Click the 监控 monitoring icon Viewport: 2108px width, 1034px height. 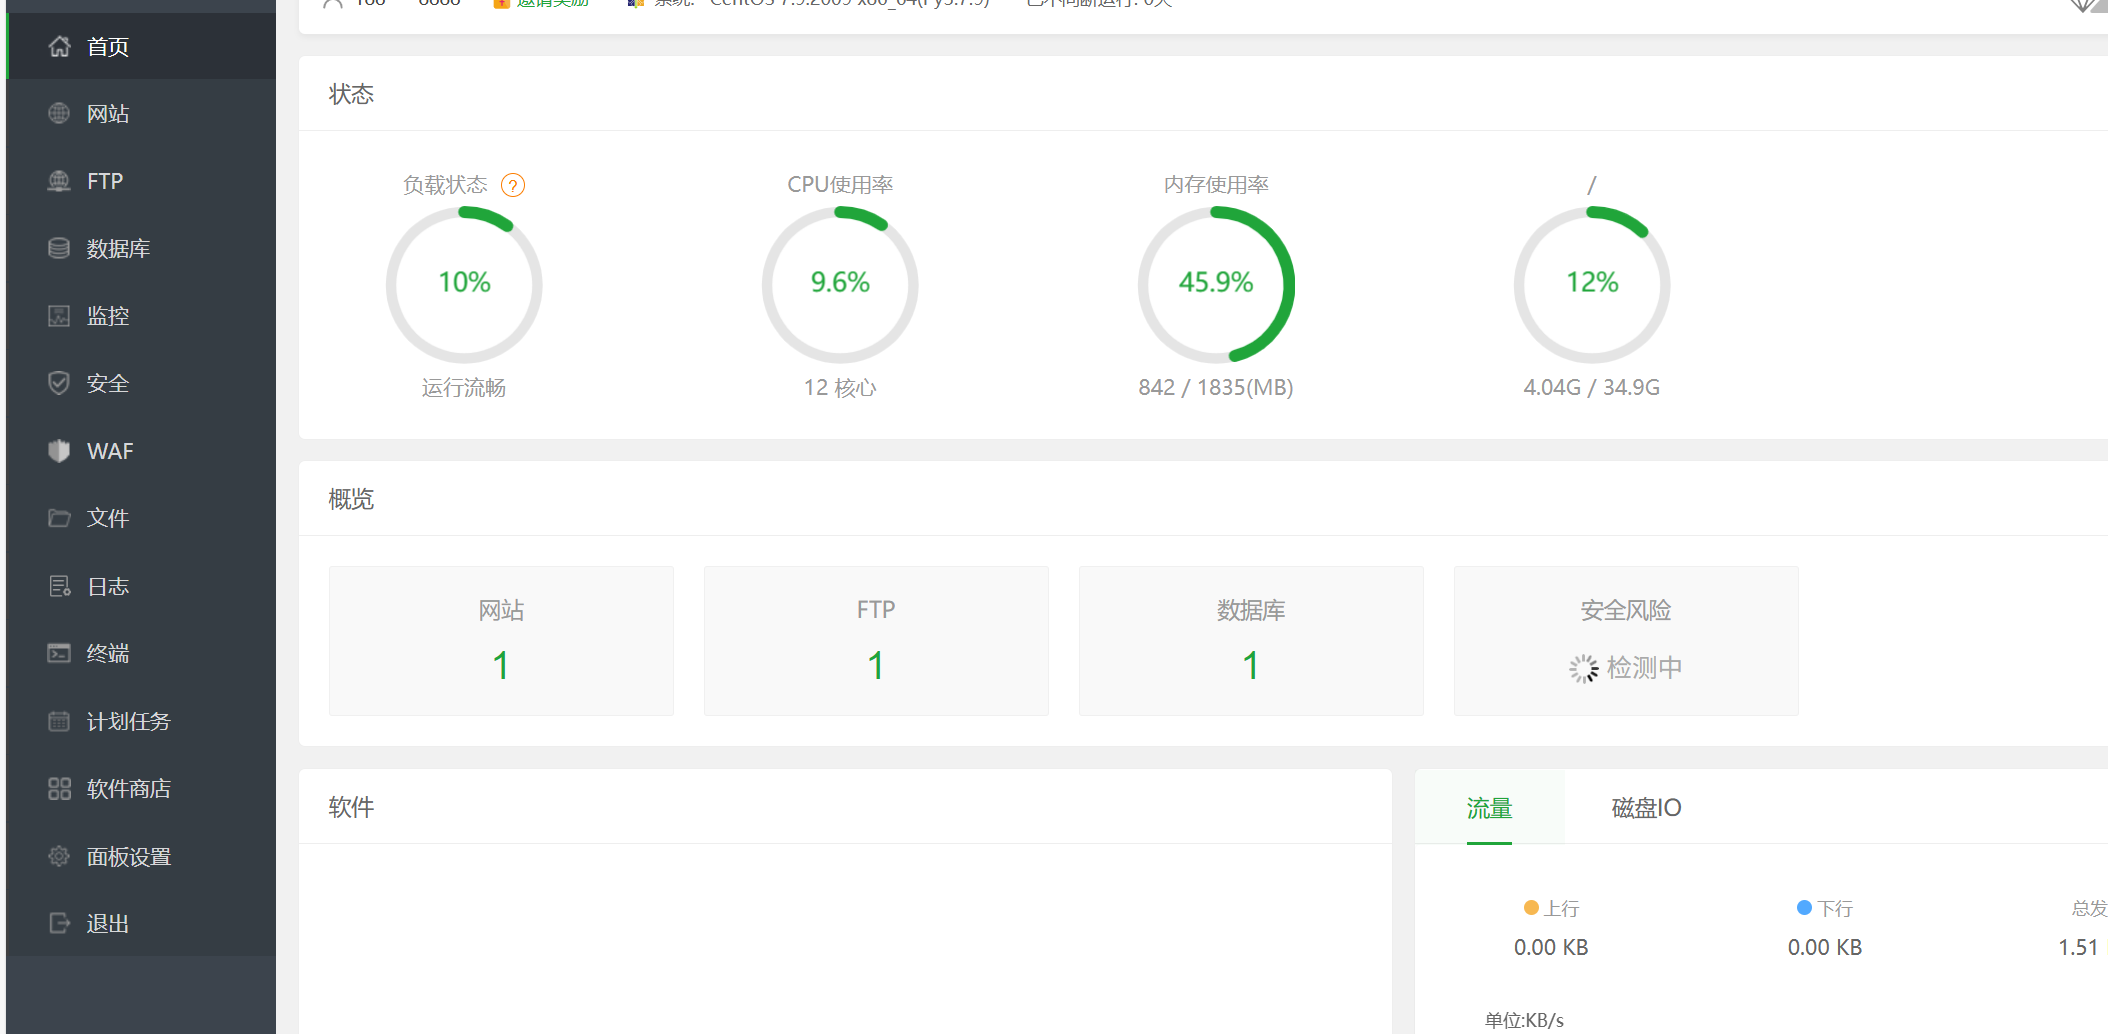[x=59, y=316]
